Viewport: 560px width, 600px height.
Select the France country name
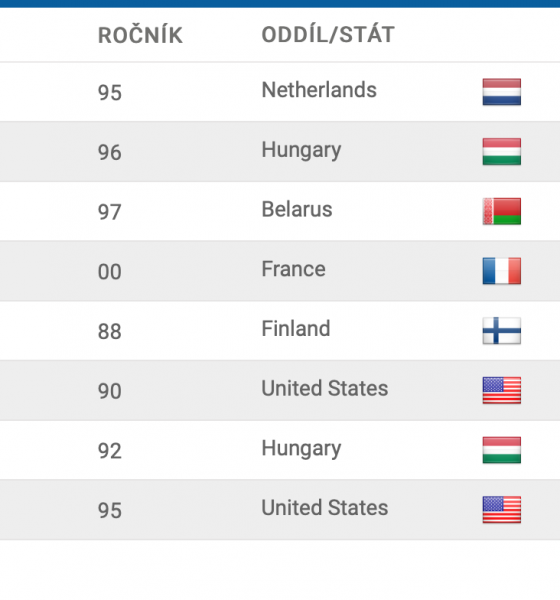click(x=293, y=269)
